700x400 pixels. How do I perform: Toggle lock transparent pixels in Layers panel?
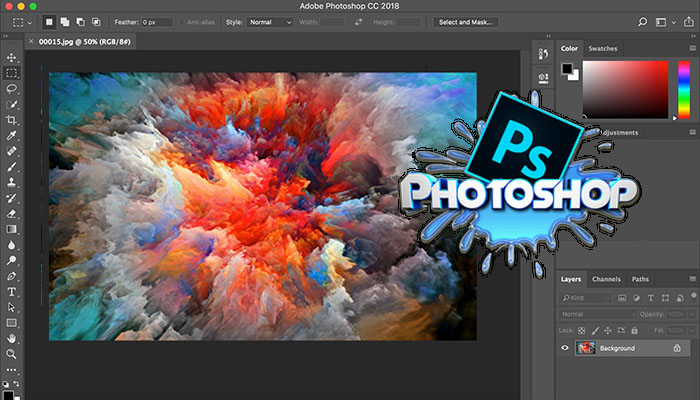click(583, 329)
